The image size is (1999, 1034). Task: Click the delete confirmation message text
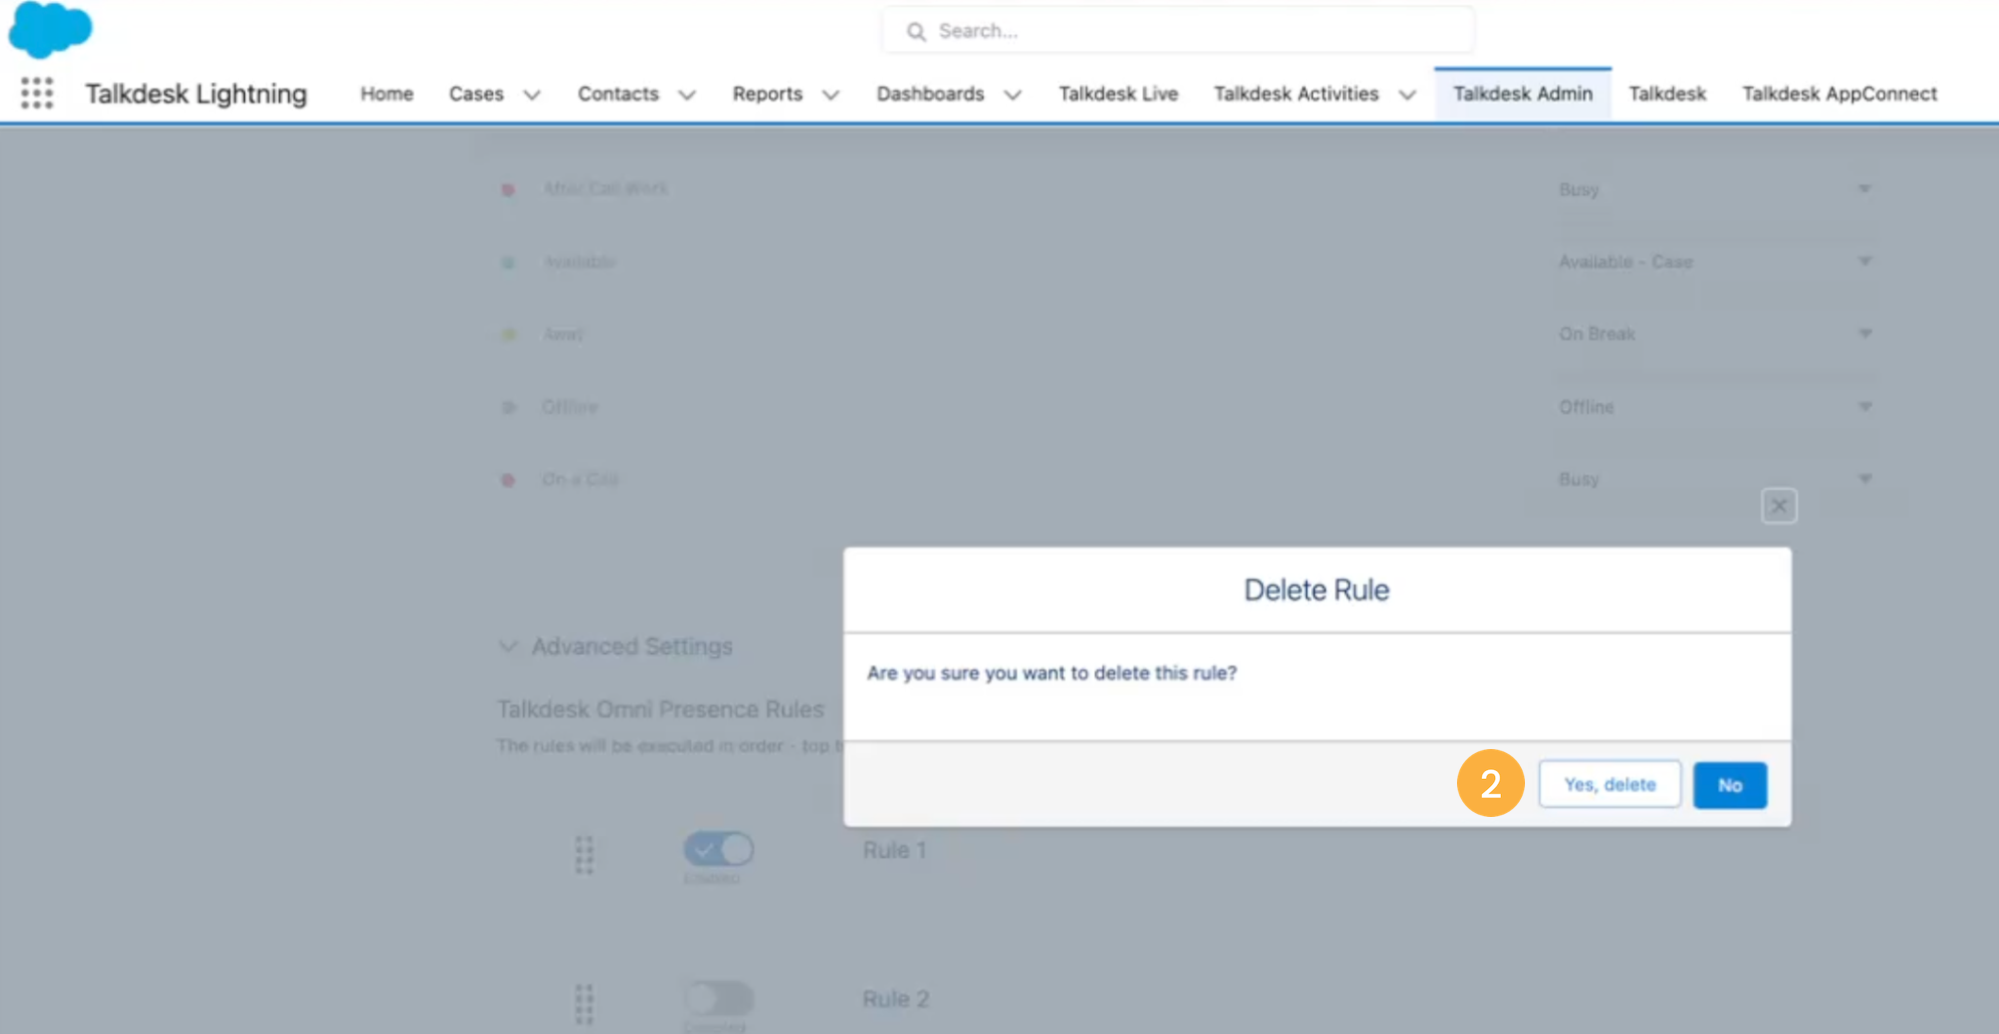coord(1052,673)
